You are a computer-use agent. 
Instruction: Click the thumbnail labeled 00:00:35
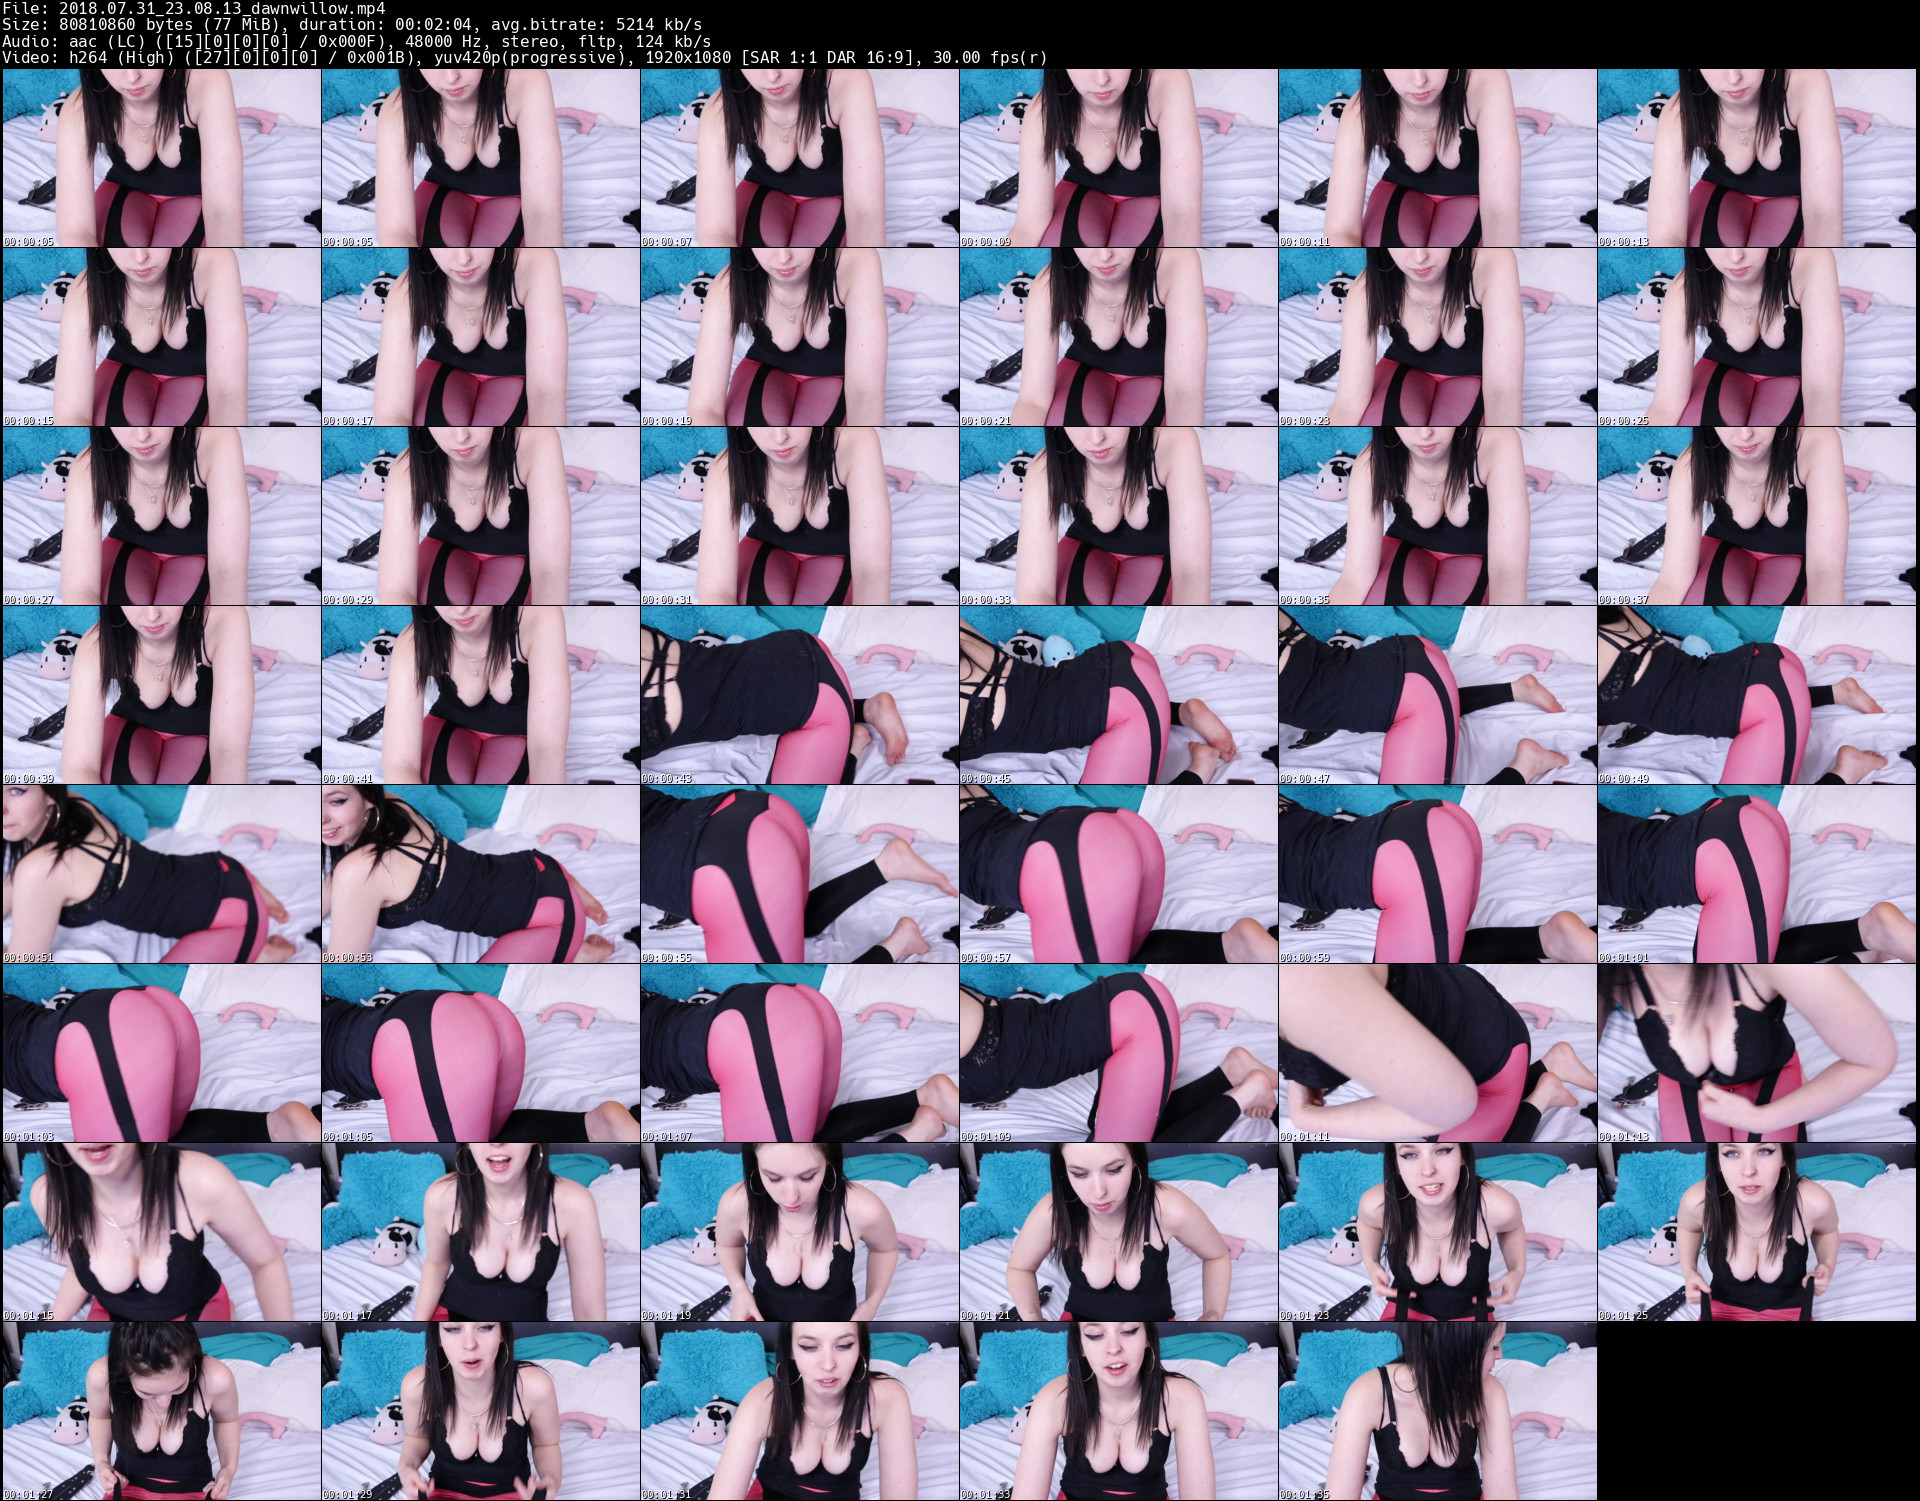coord(1437,516)
